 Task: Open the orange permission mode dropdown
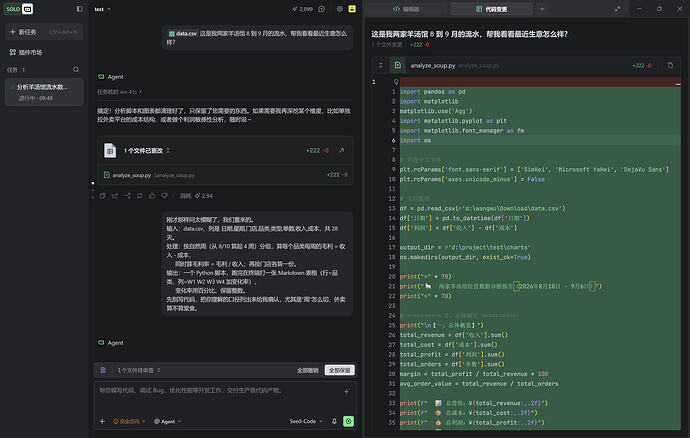(x=129, y=421)
